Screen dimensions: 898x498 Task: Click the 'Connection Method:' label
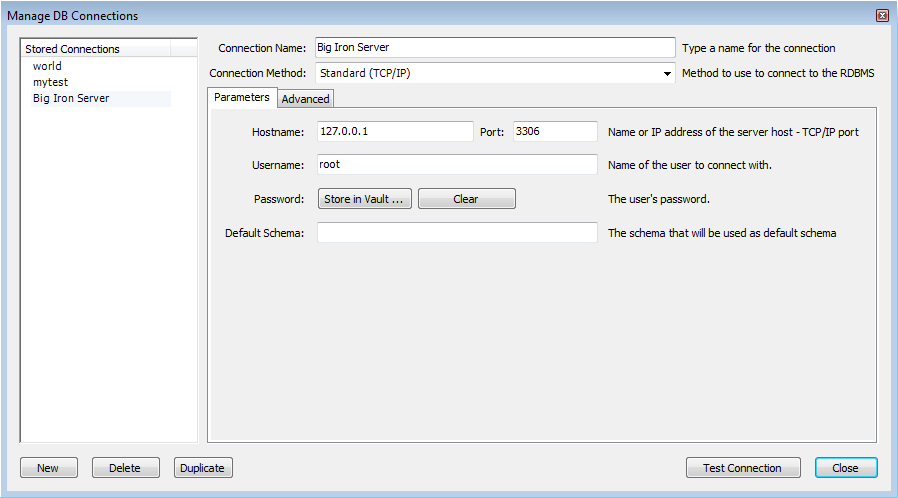pyautogui.click(x=257, y=73)
